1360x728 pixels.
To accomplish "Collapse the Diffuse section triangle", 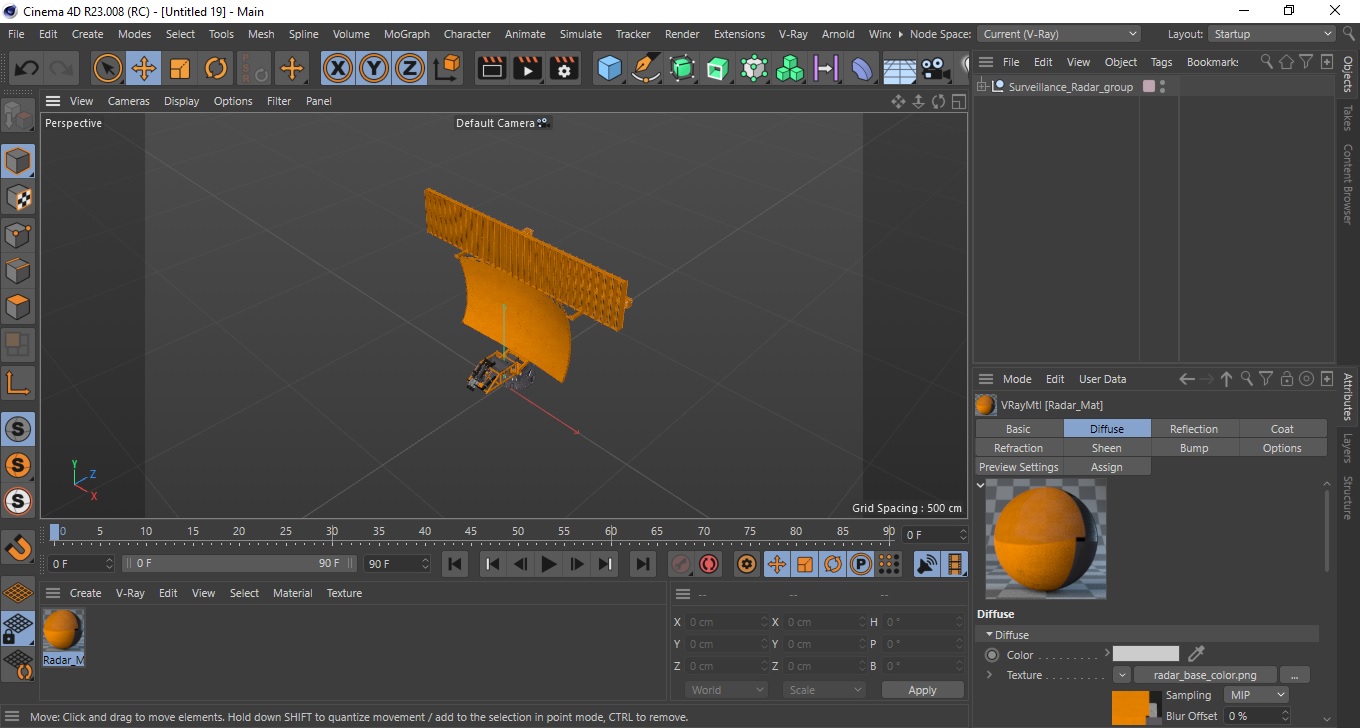I will click(x=990, y=634).
